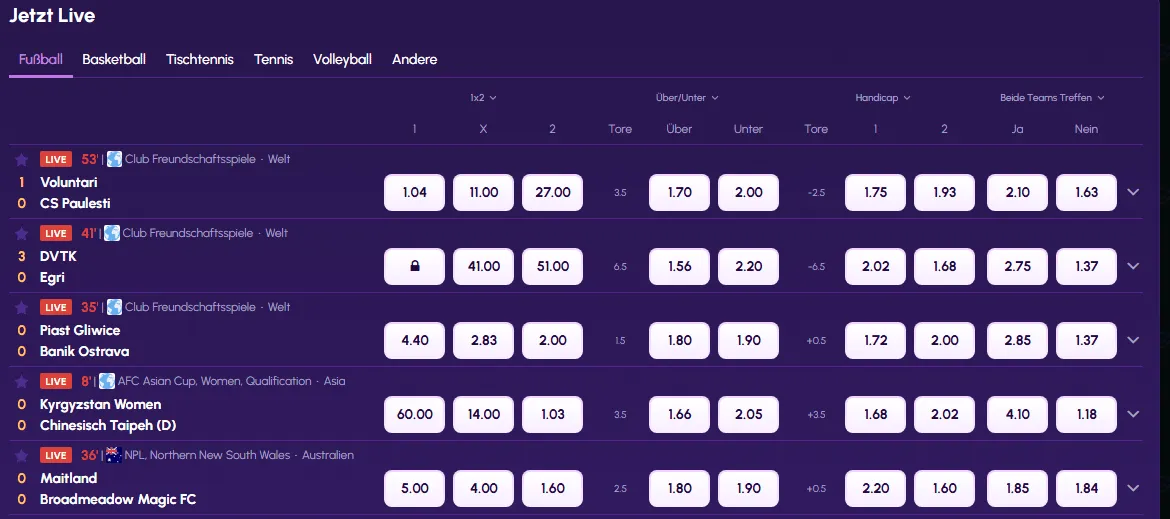Open the Broadmeadow Magic FC match
This screenshot has width=1170, height=519.
pos(118,499)
